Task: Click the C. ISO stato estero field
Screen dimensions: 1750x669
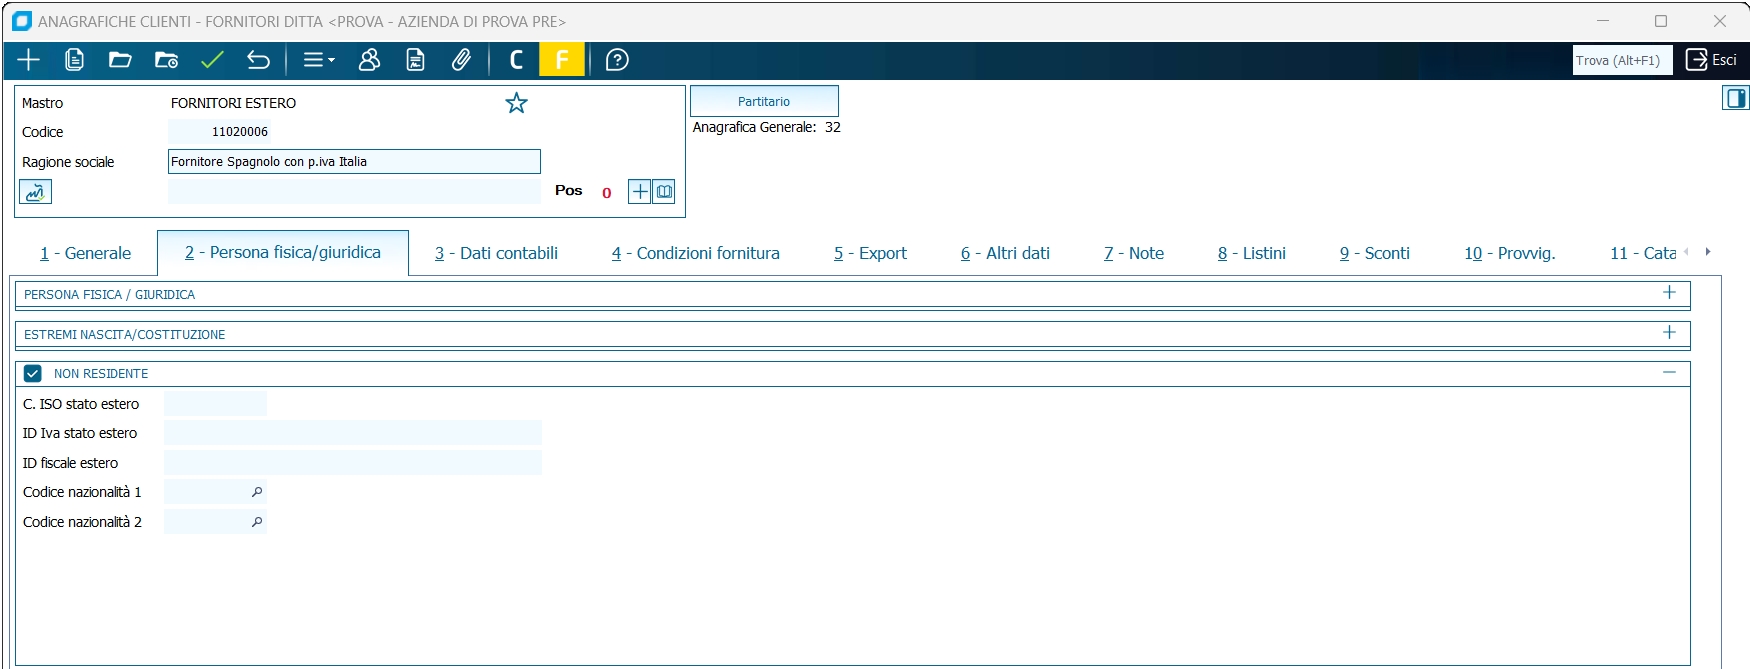Action: [x=215, y=404]
